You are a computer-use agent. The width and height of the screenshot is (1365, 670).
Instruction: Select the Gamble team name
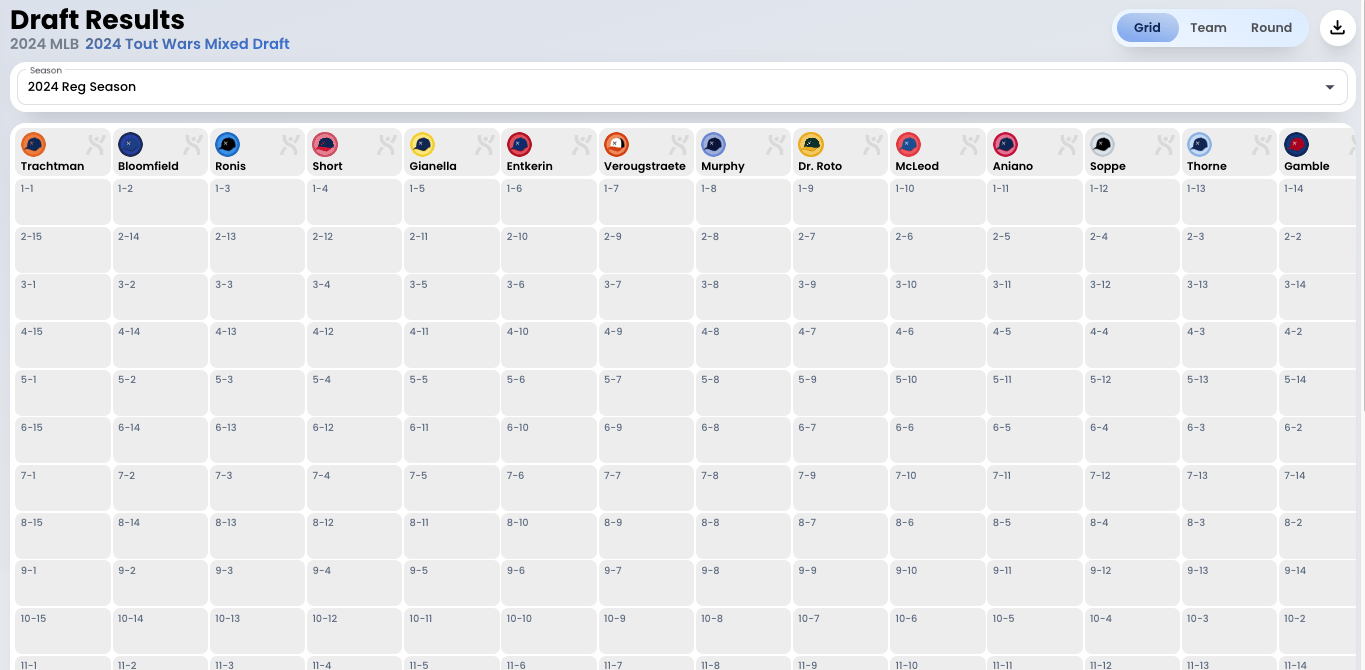tap(1307, 166)
